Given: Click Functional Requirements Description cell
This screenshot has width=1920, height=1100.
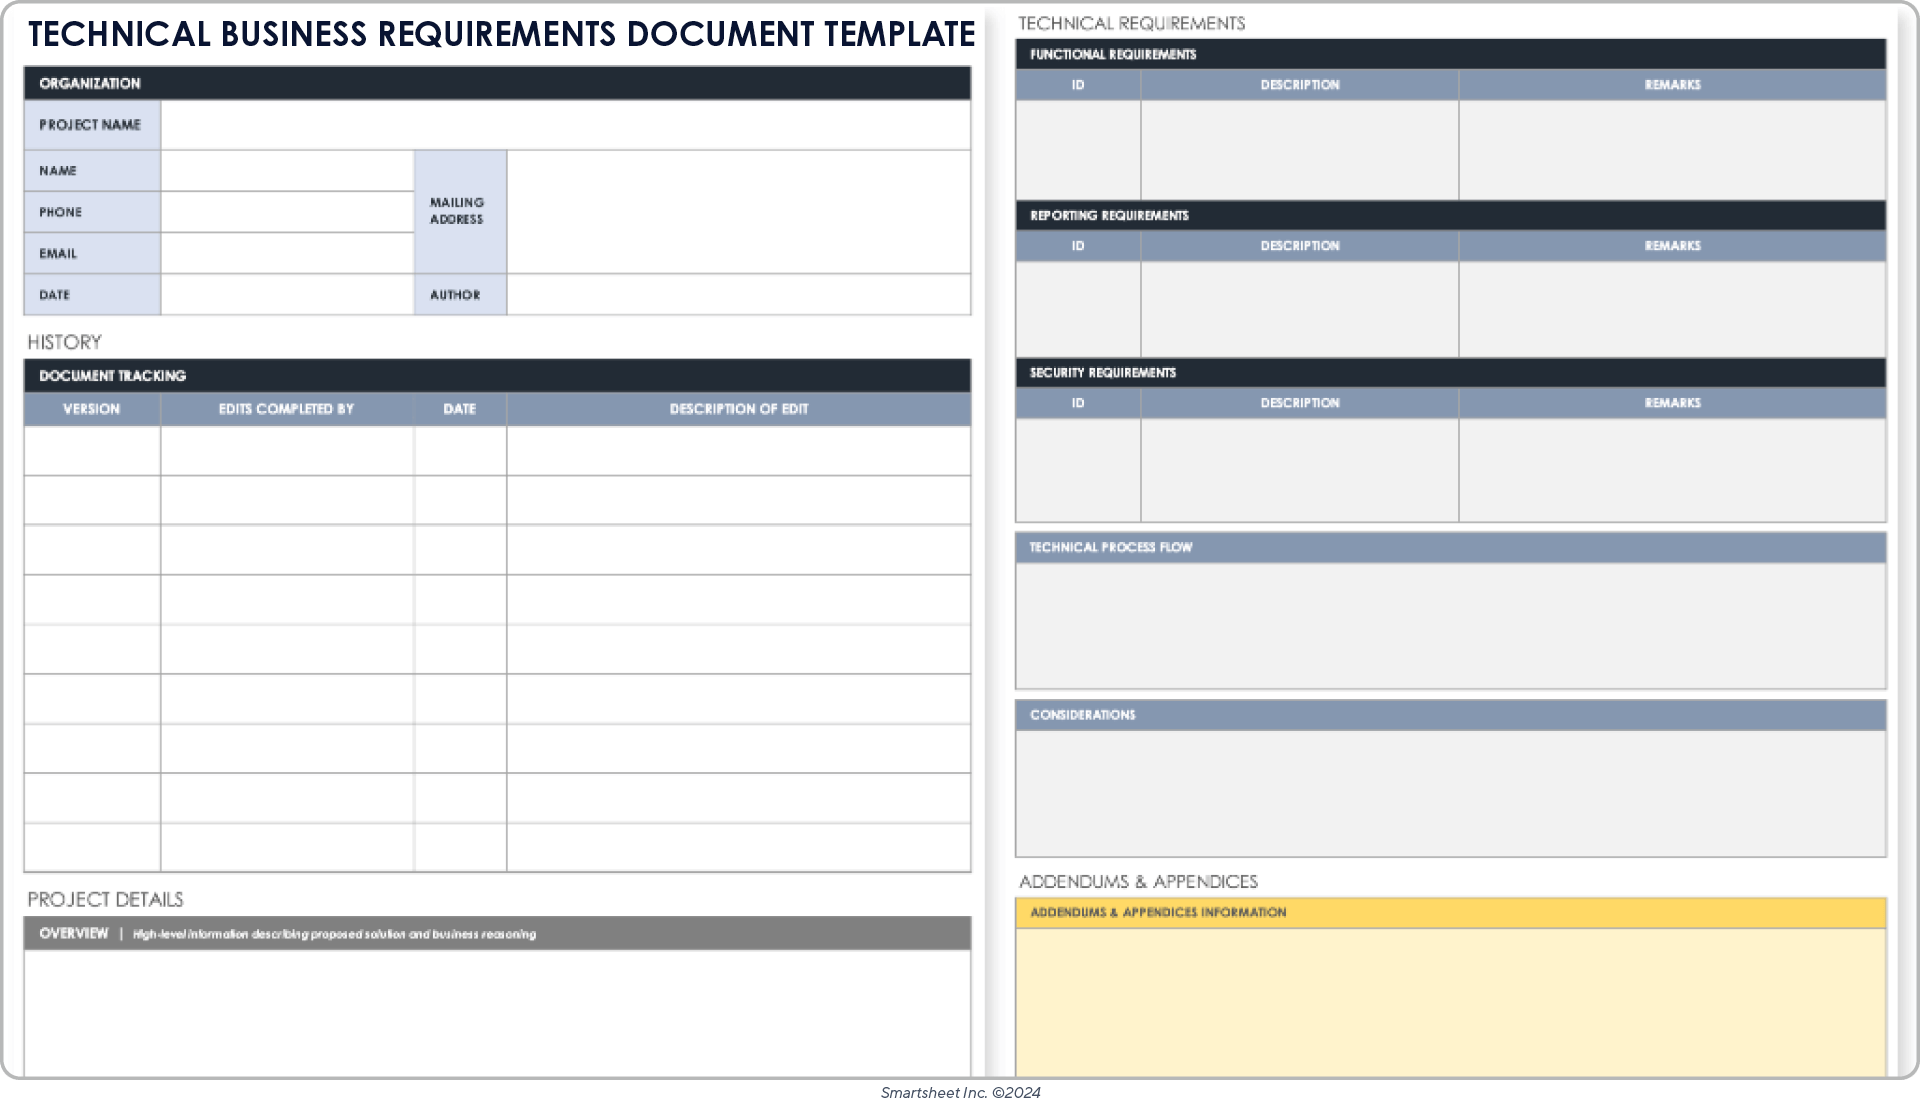Looking at the screenshot, I should coord(1299,150).
